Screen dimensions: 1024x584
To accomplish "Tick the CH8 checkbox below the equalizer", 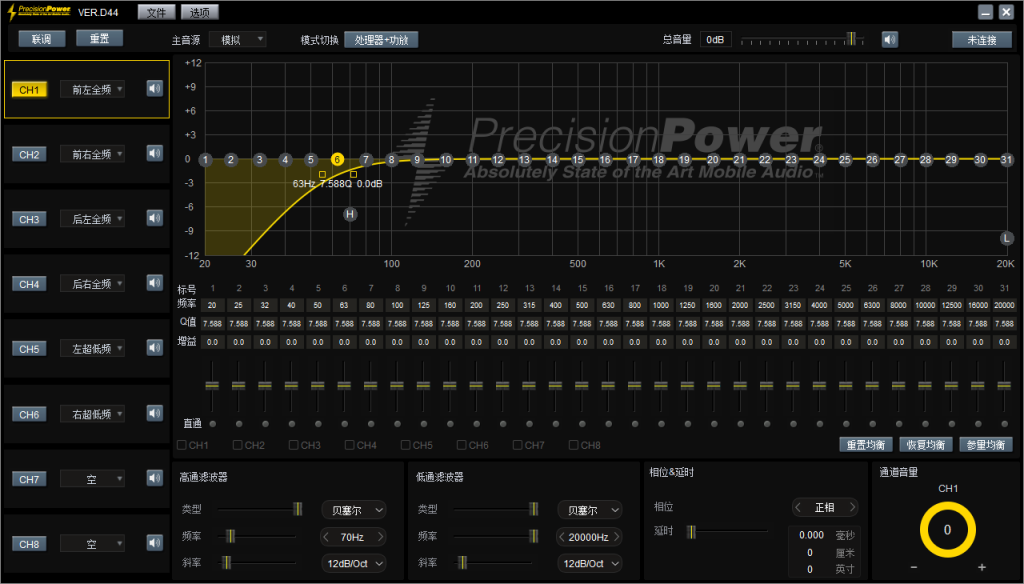I will coord(573,445).
